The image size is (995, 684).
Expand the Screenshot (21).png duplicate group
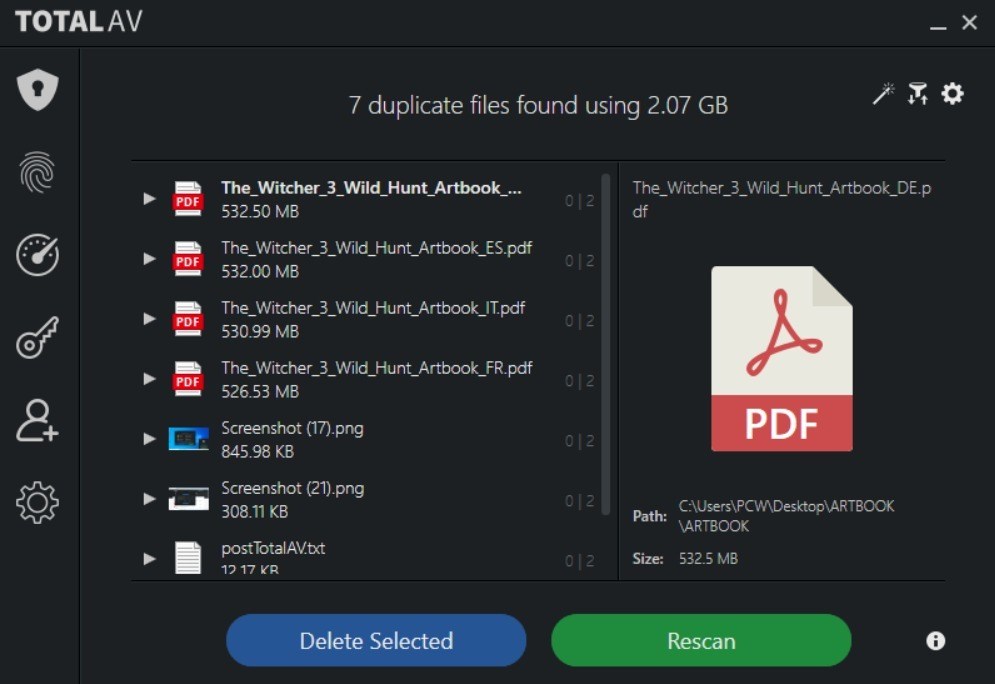pos(149,499)
